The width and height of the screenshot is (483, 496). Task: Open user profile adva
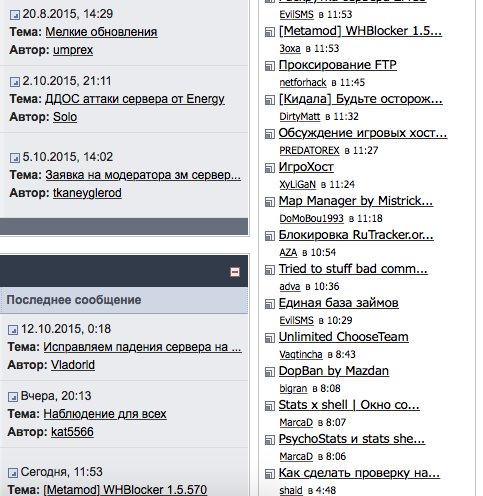[x=290, y=287]
